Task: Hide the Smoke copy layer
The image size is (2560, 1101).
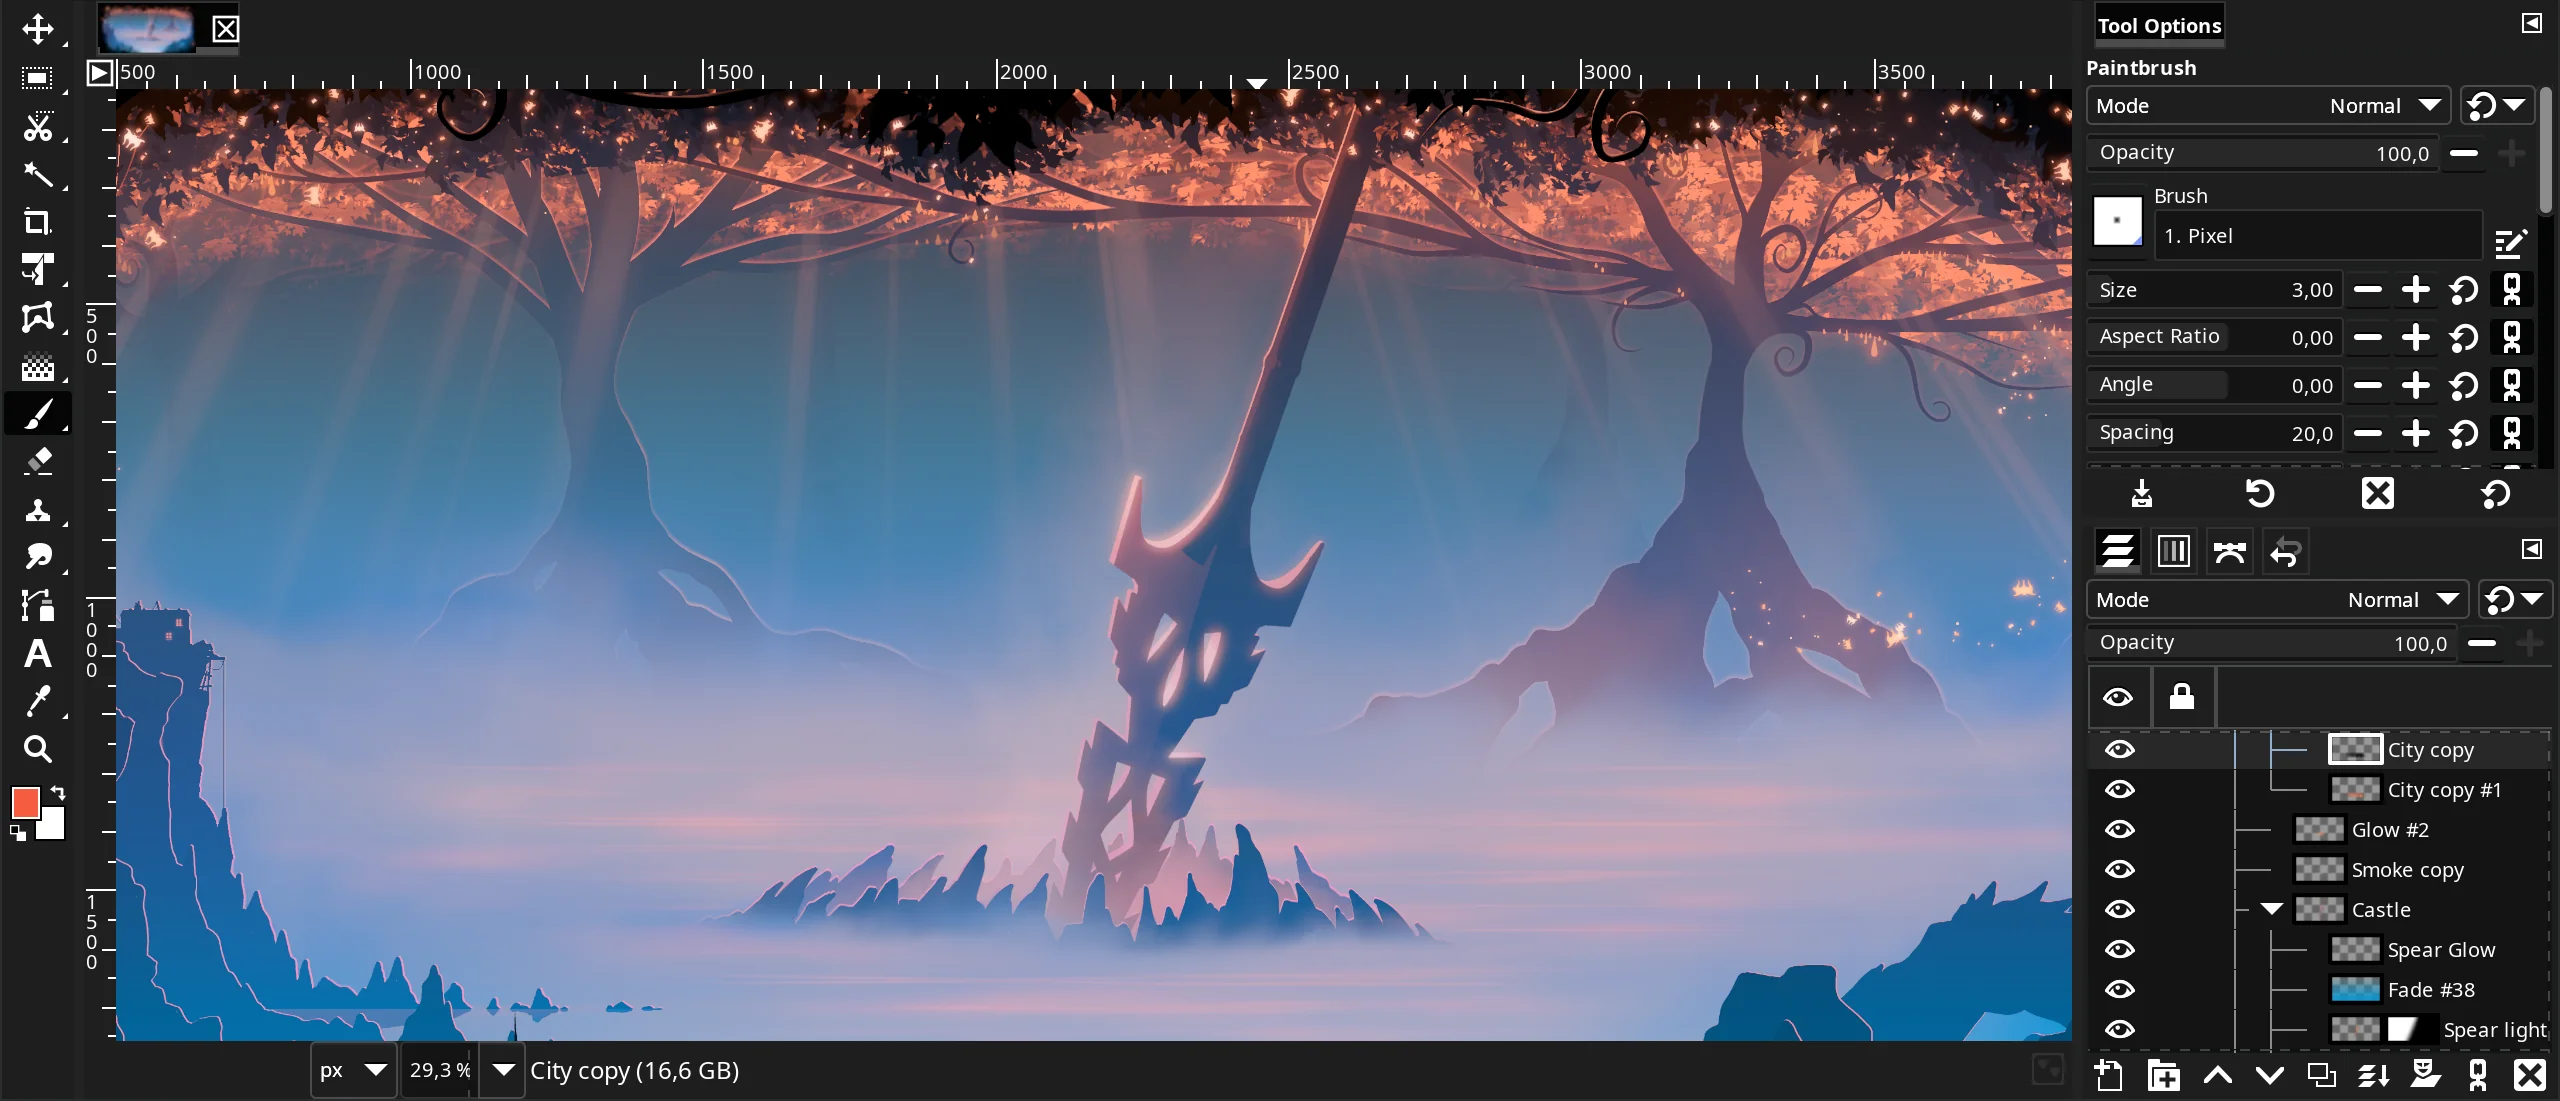Action: click(x=2119, y=870)
